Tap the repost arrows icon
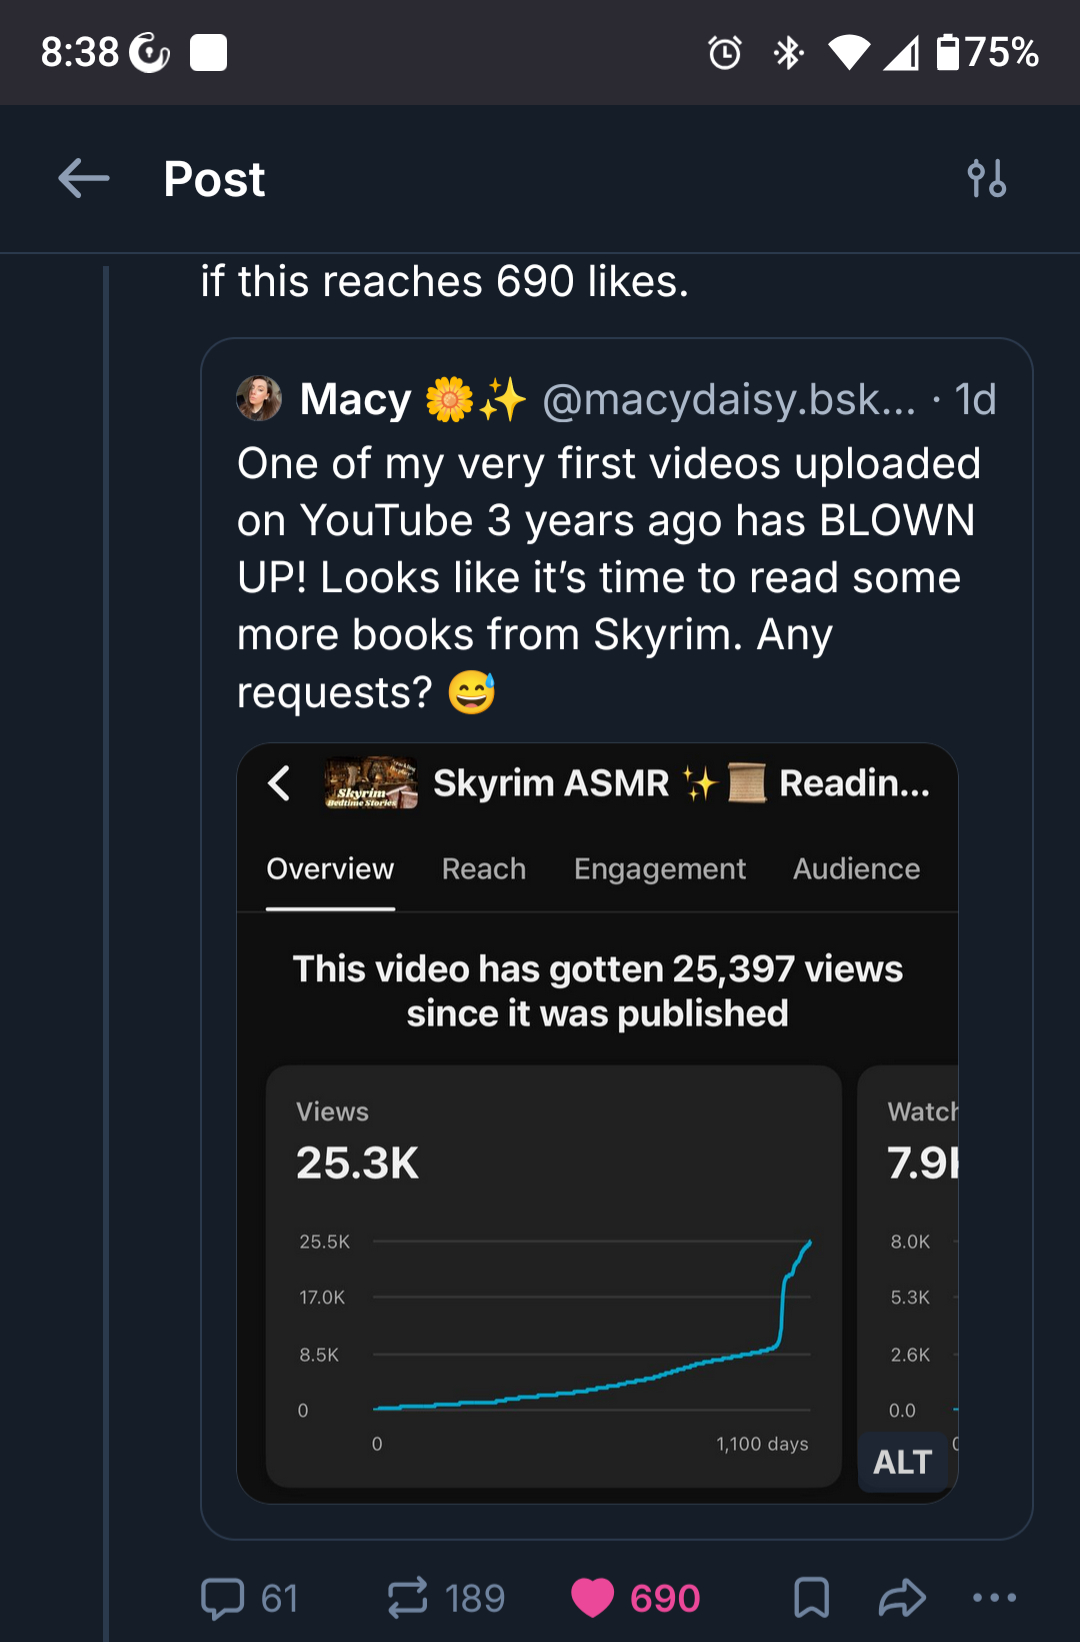 pos(407,1597)
